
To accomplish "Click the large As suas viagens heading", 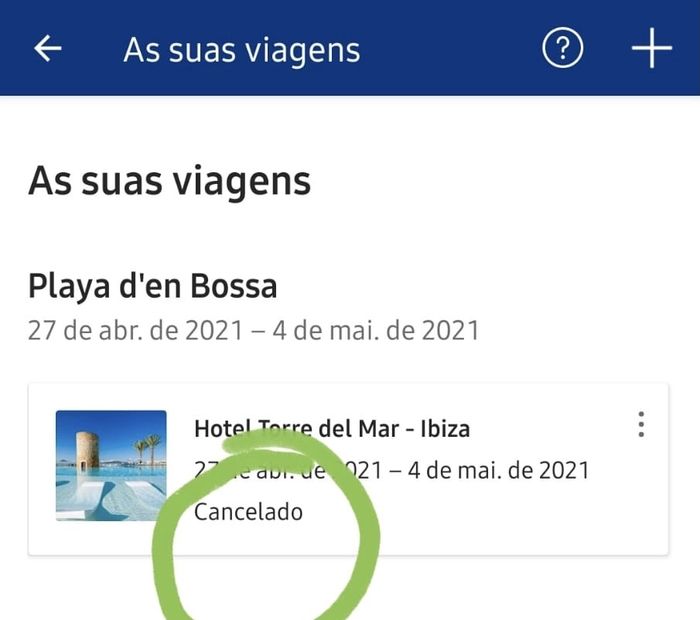I will point(169,181).
